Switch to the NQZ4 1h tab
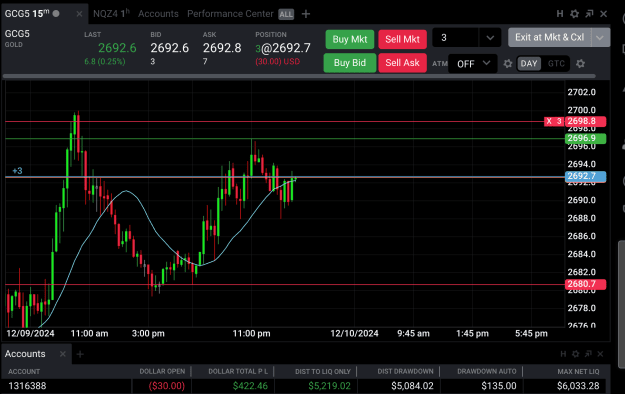Image resolution: width=625 pixels, height=394 pixels. (111, 14)
